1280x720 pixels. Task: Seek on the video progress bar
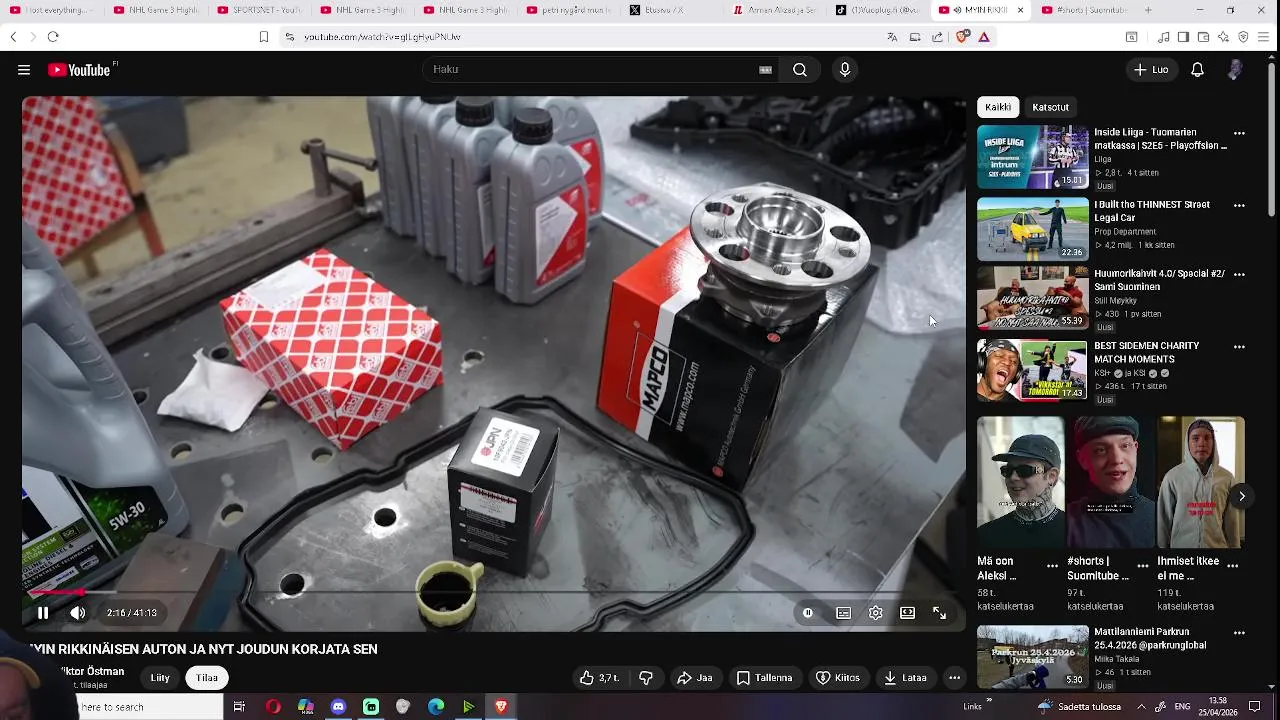[x=494, y=593]
